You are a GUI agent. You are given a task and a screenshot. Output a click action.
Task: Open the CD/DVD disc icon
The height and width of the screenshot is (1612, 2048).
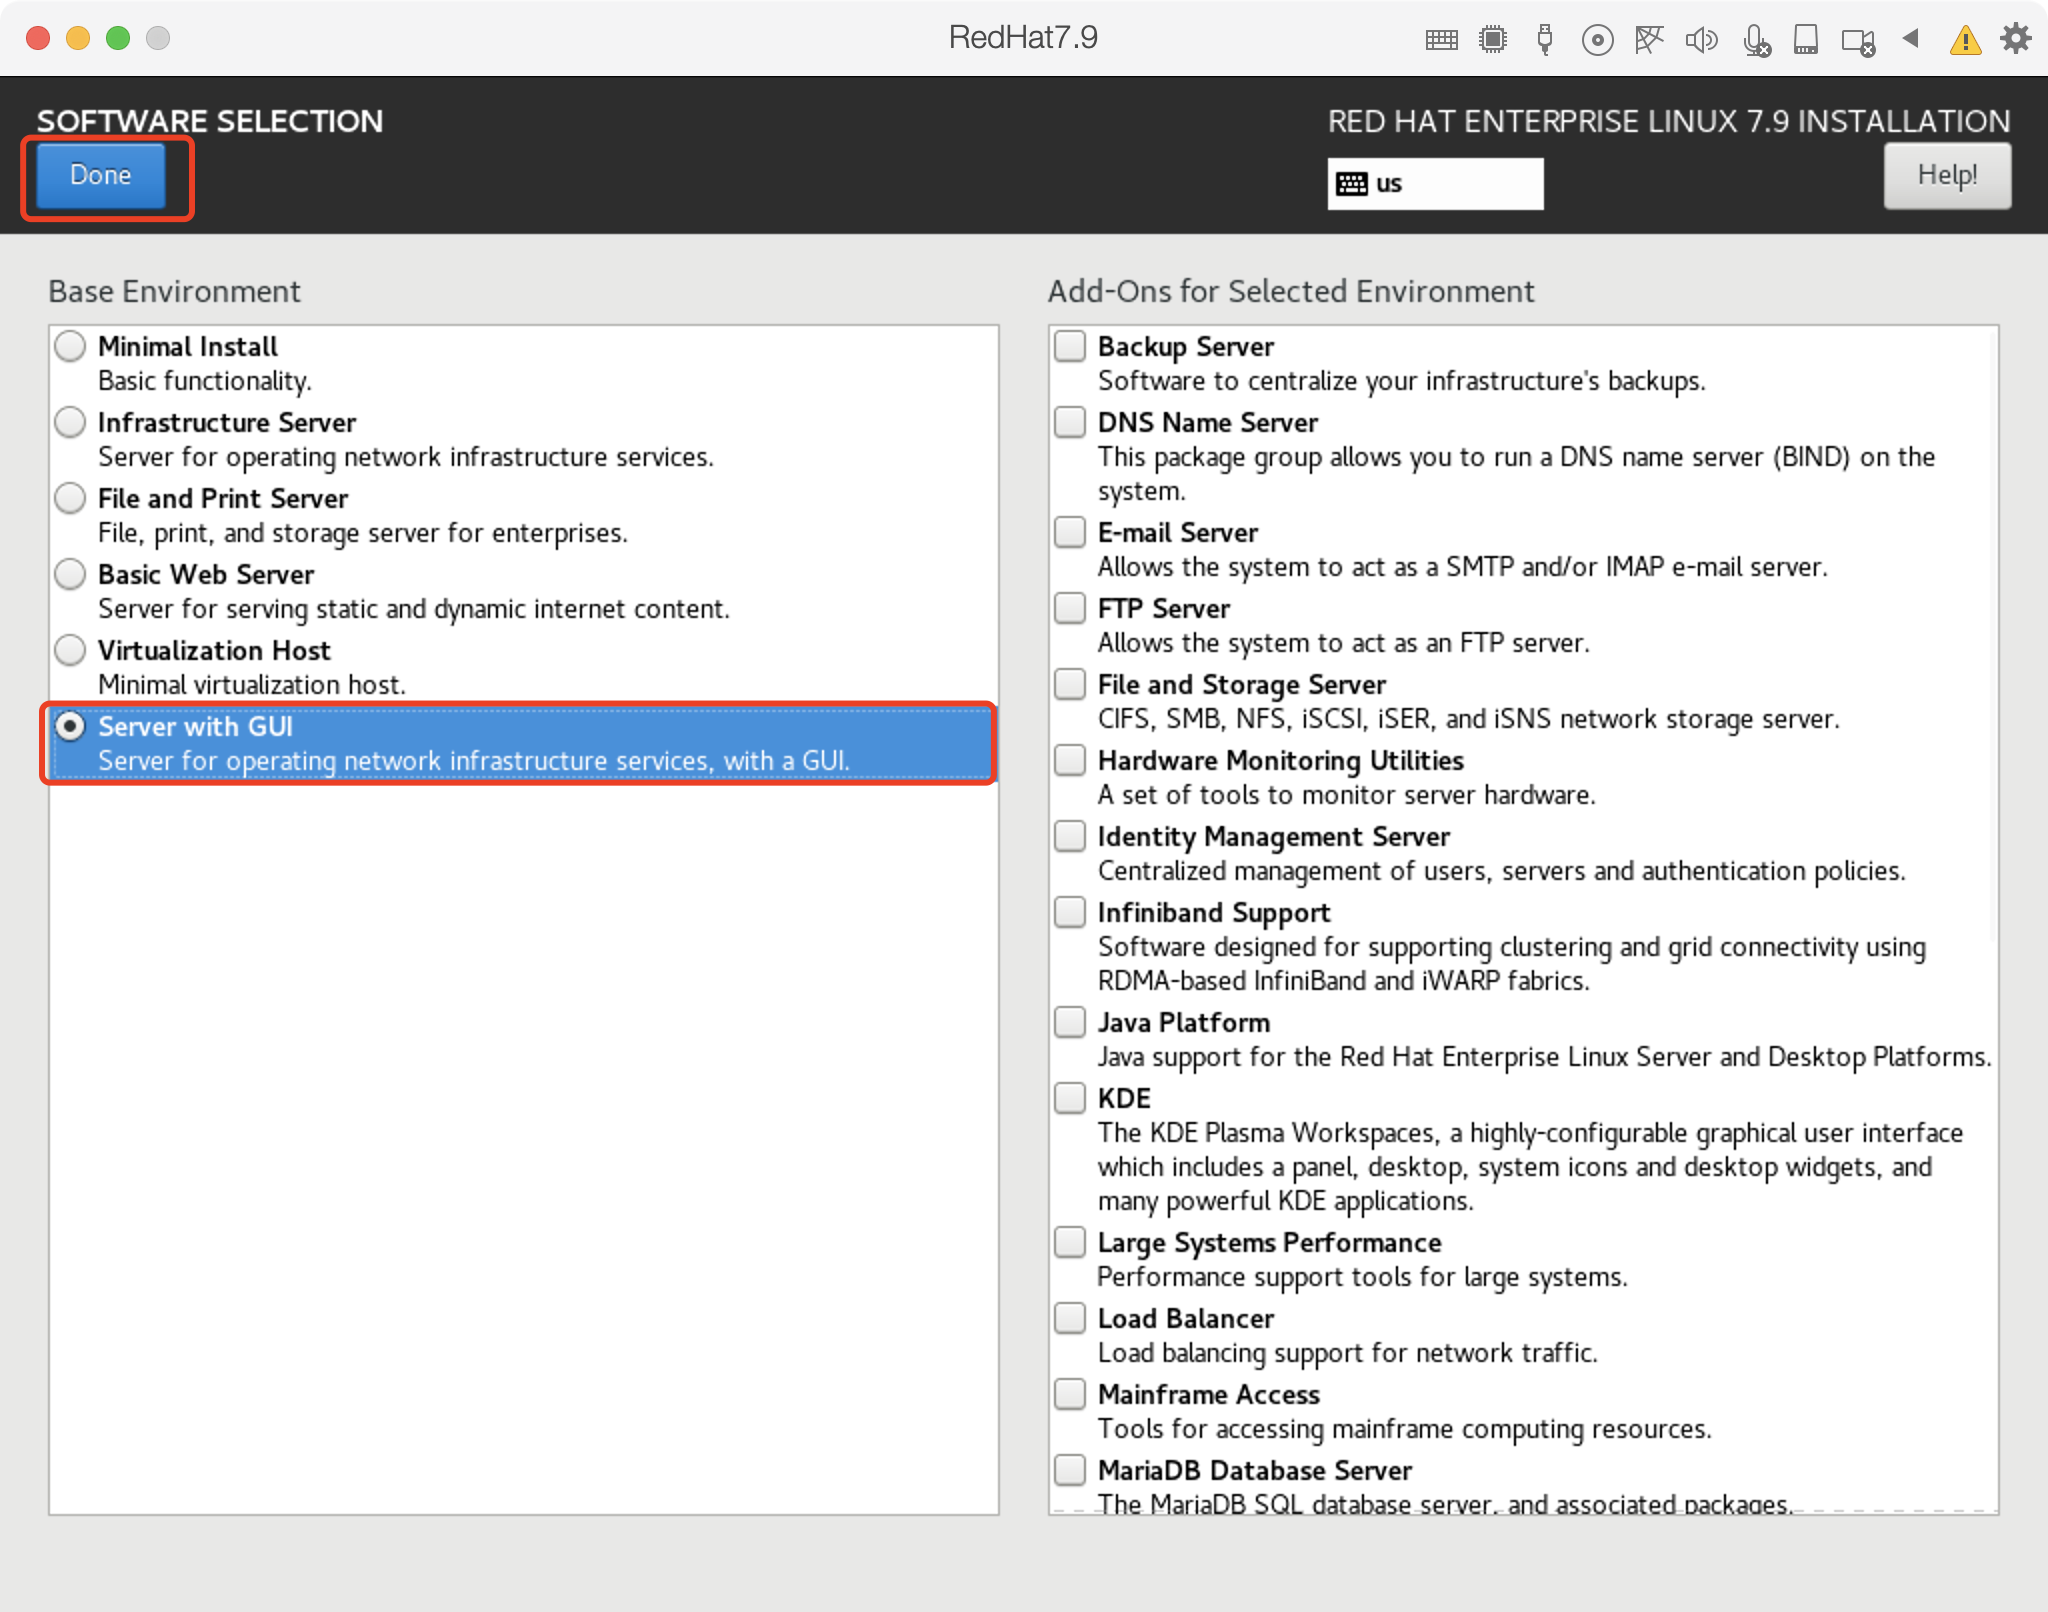1597,39
